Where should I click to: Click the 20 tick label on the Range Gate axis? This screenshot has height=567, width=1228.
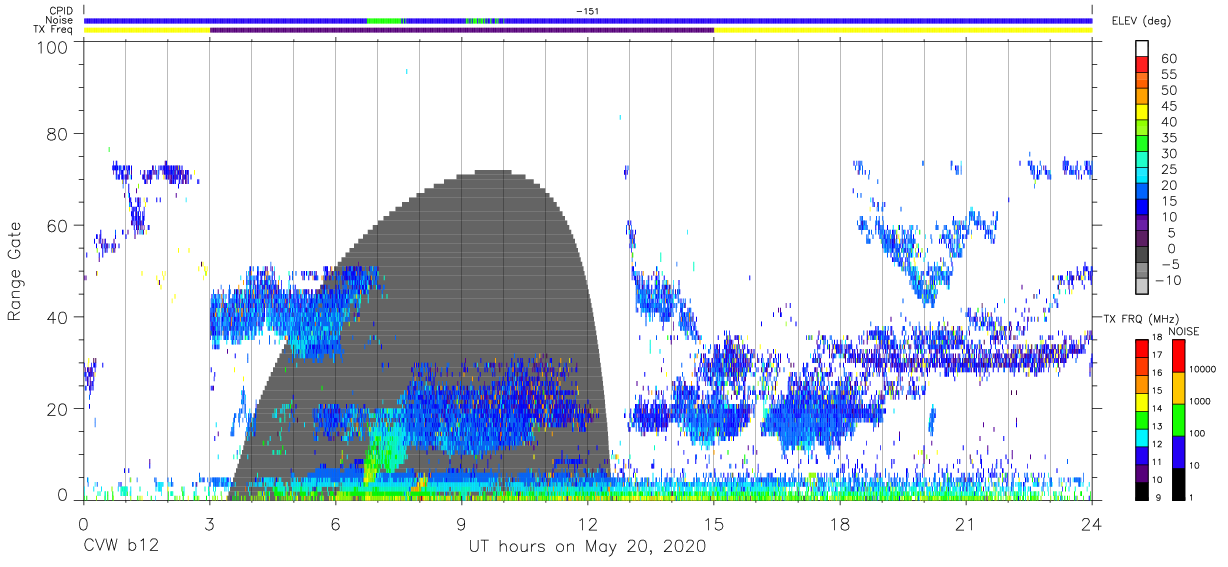tap(58, 409)
